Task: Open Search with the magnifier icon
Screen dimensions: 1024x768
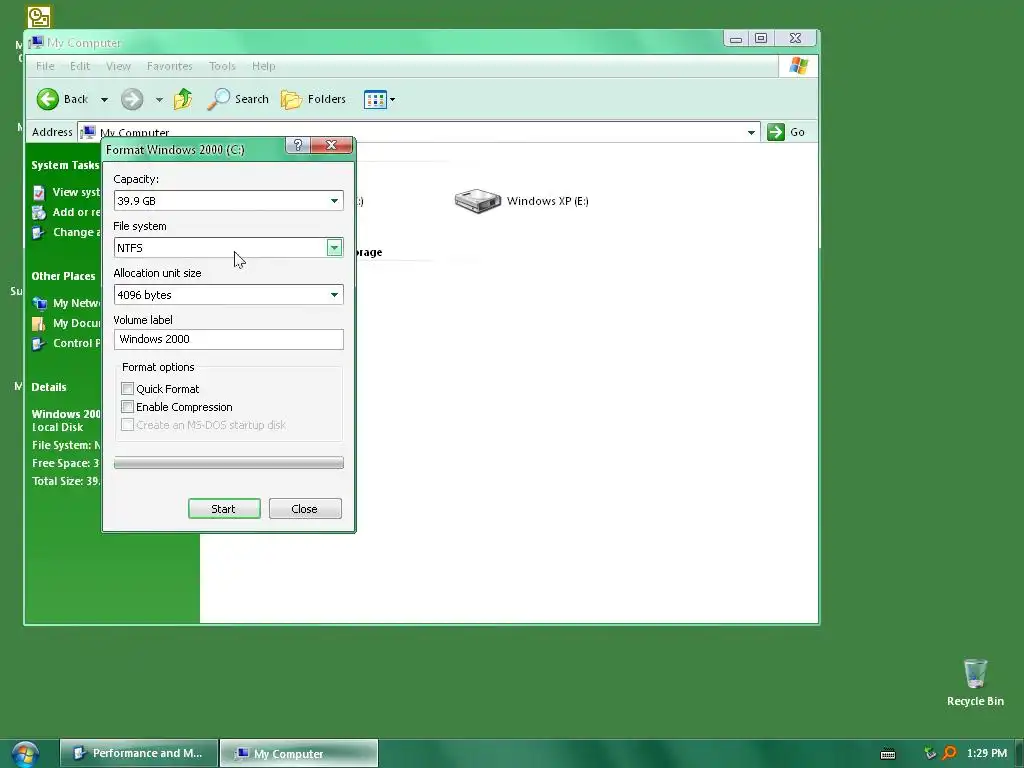Action: coord(218,99)
